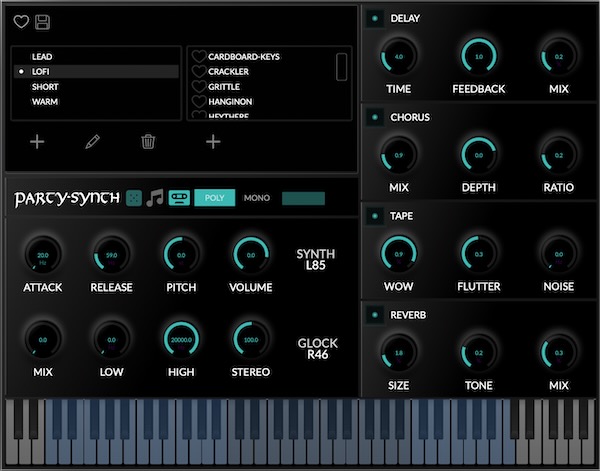
Task: Load the CRACKLER preset
Action: pos(228,72)
